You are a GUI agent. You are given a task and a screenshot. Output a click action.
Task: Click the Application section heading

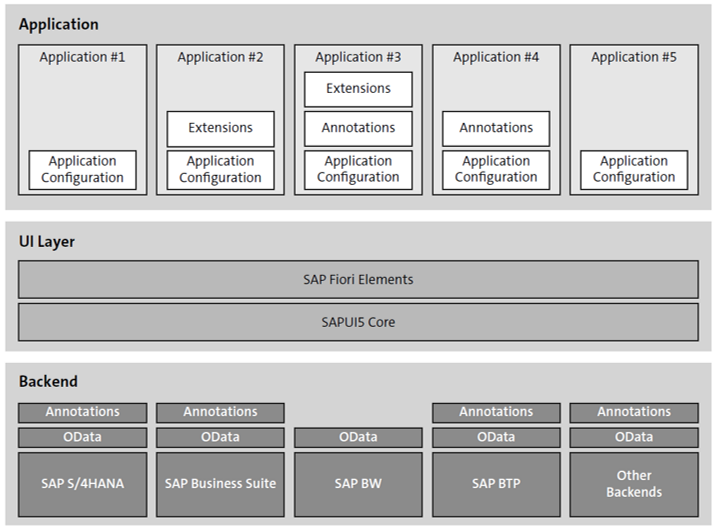[x=59, y=24]
